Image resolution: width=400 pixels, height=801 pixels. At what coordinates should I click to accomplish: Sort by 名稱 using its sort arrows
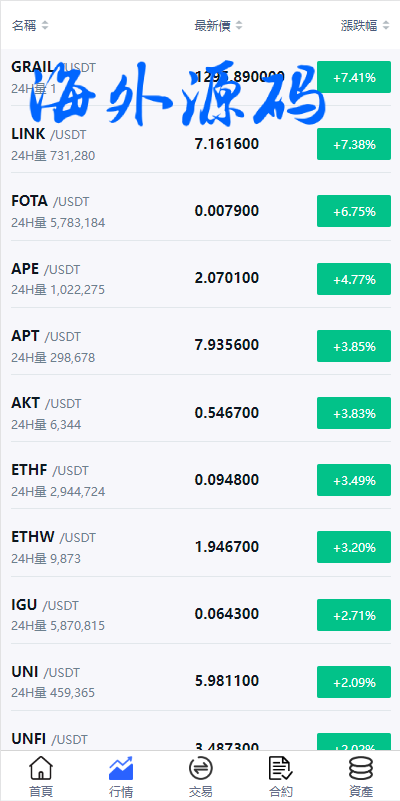point(45,26)
